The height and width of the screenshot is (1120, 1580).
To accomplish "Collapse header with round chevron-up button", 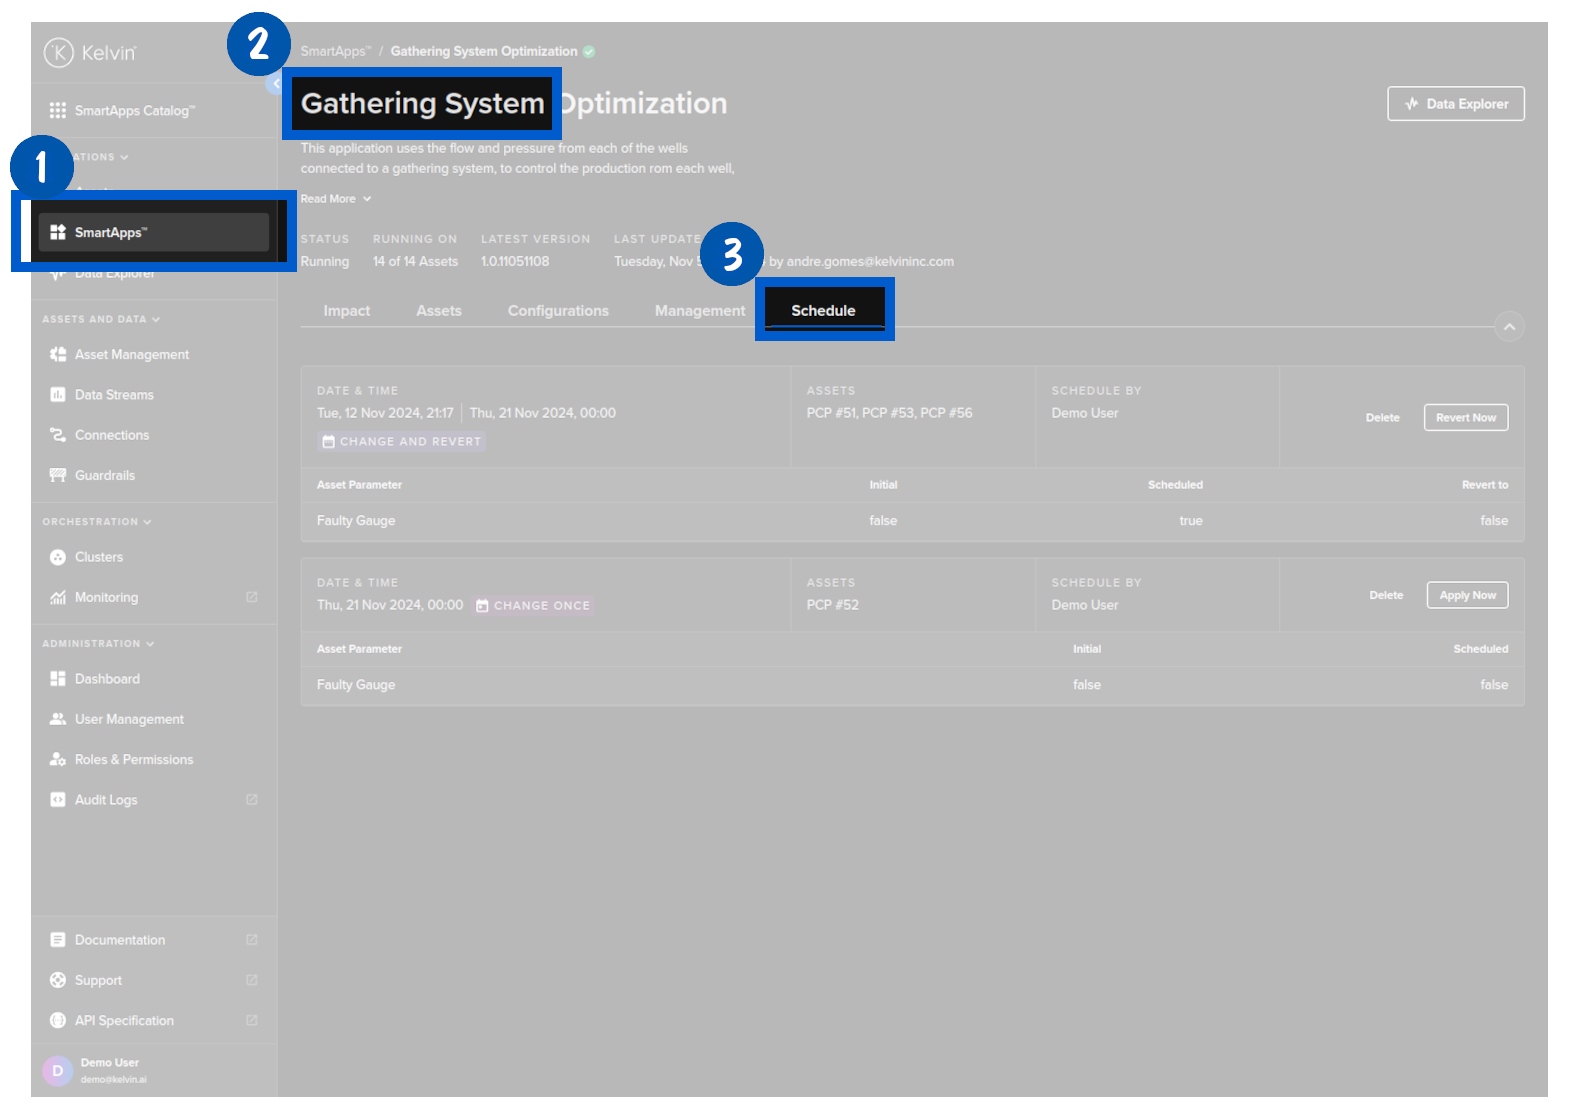I will 1509,327.
